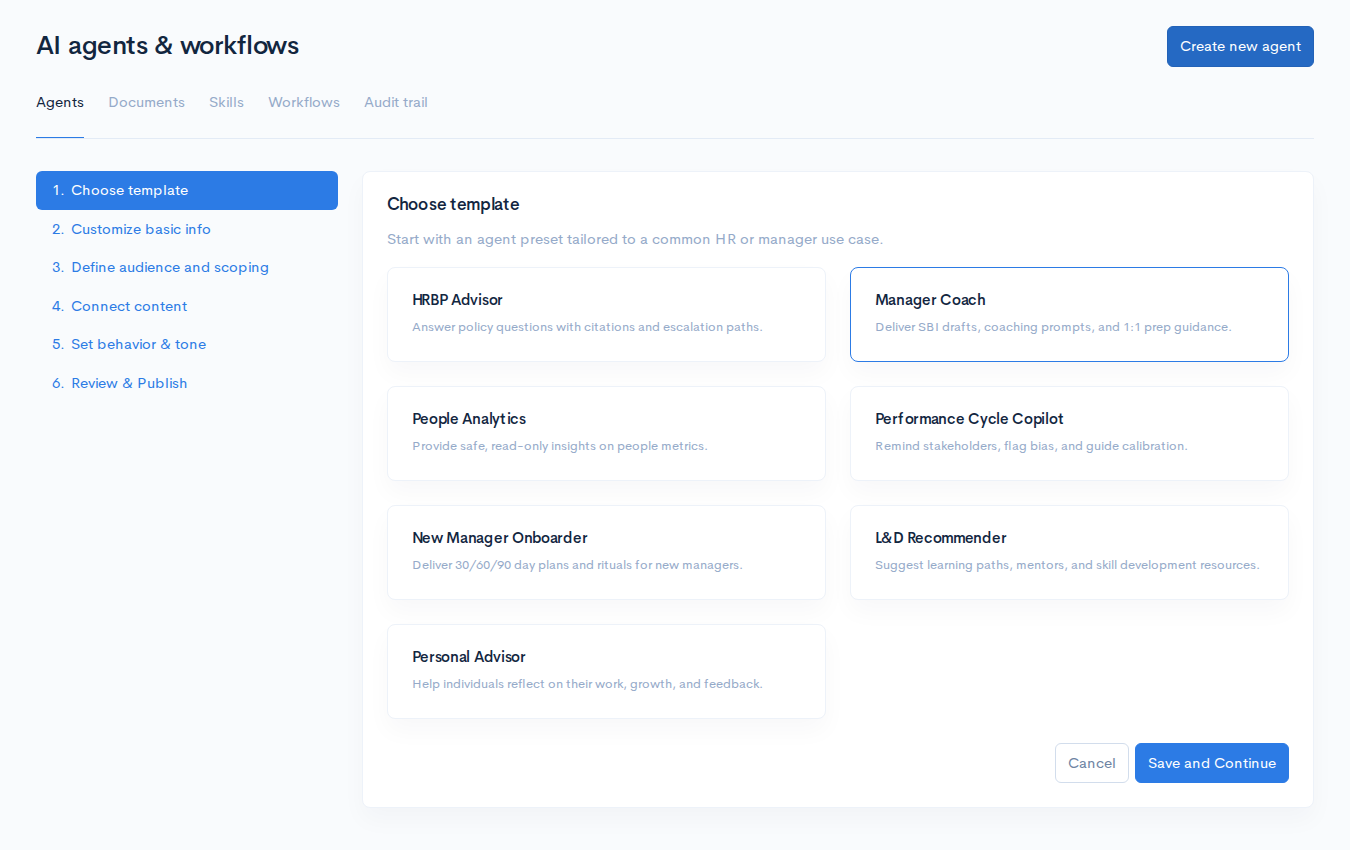Select the HRBP Advisor template card
The image size is (1350, 850).
pyautogui.click(x=606, y=314)
